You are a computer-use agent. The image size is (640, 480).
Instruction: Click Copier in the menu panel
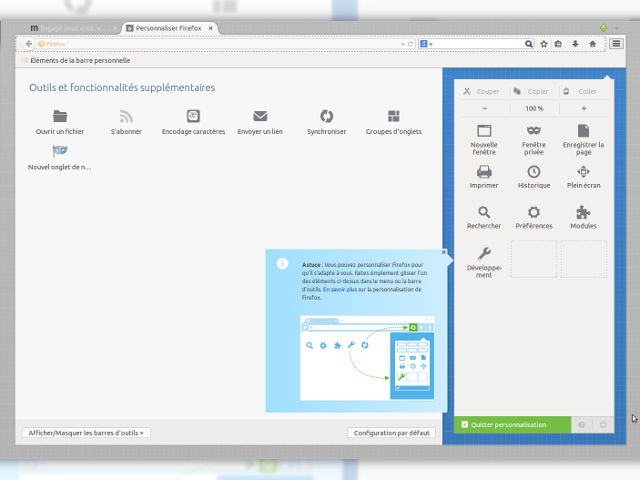531,91
